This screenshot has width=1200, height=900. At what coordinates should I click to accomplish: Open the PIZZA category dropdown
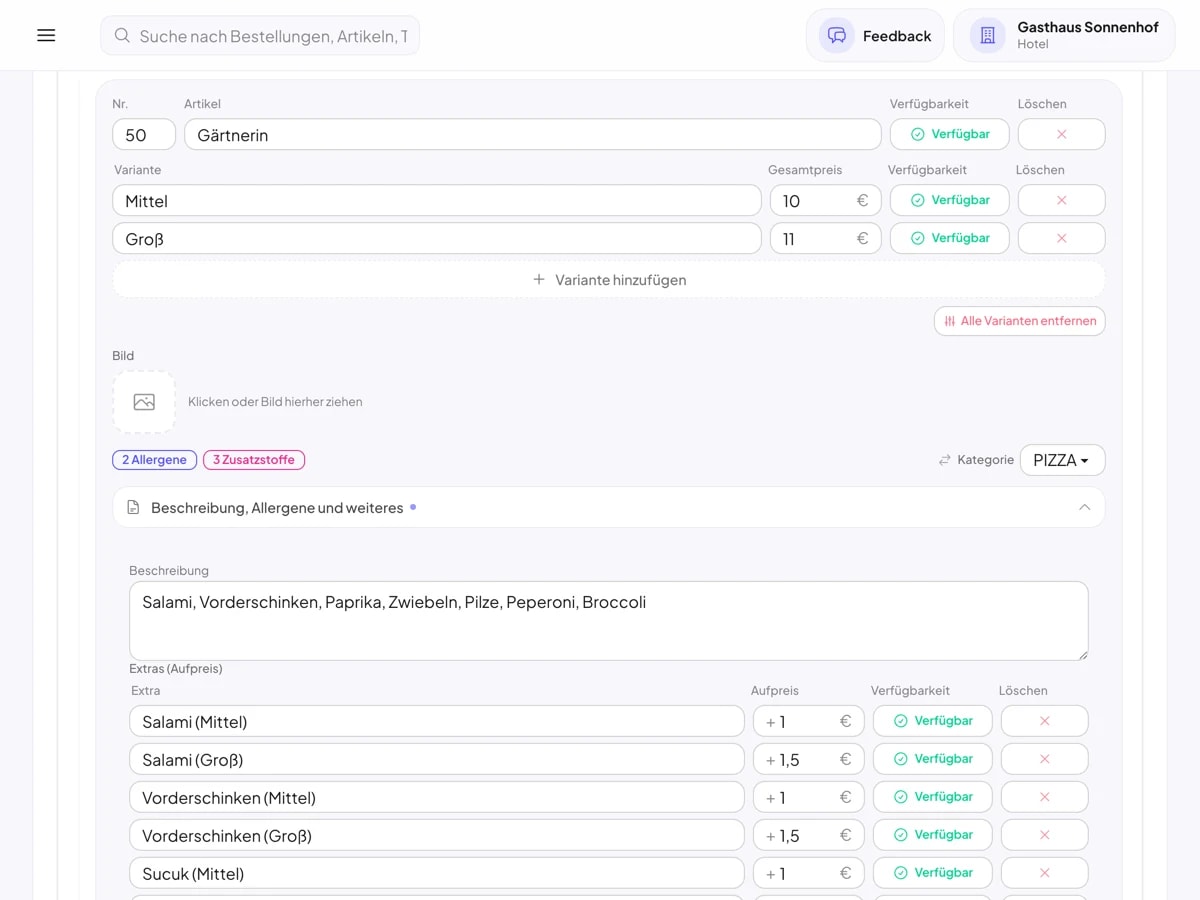coord(1062,460)
